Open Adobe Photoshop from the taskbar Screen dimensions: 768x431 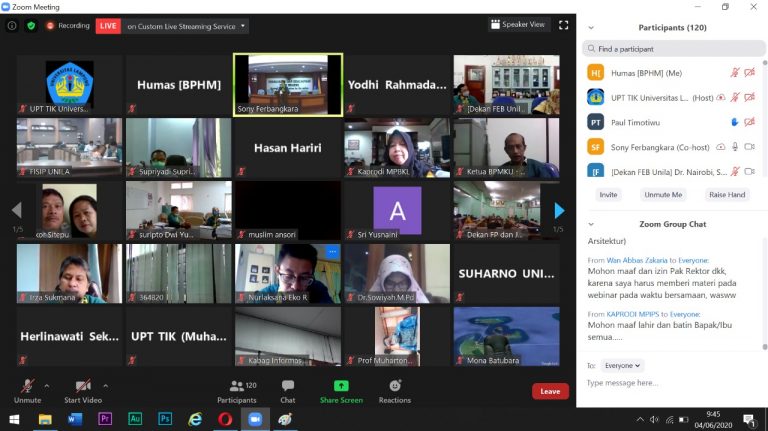(x=165, y=419)
